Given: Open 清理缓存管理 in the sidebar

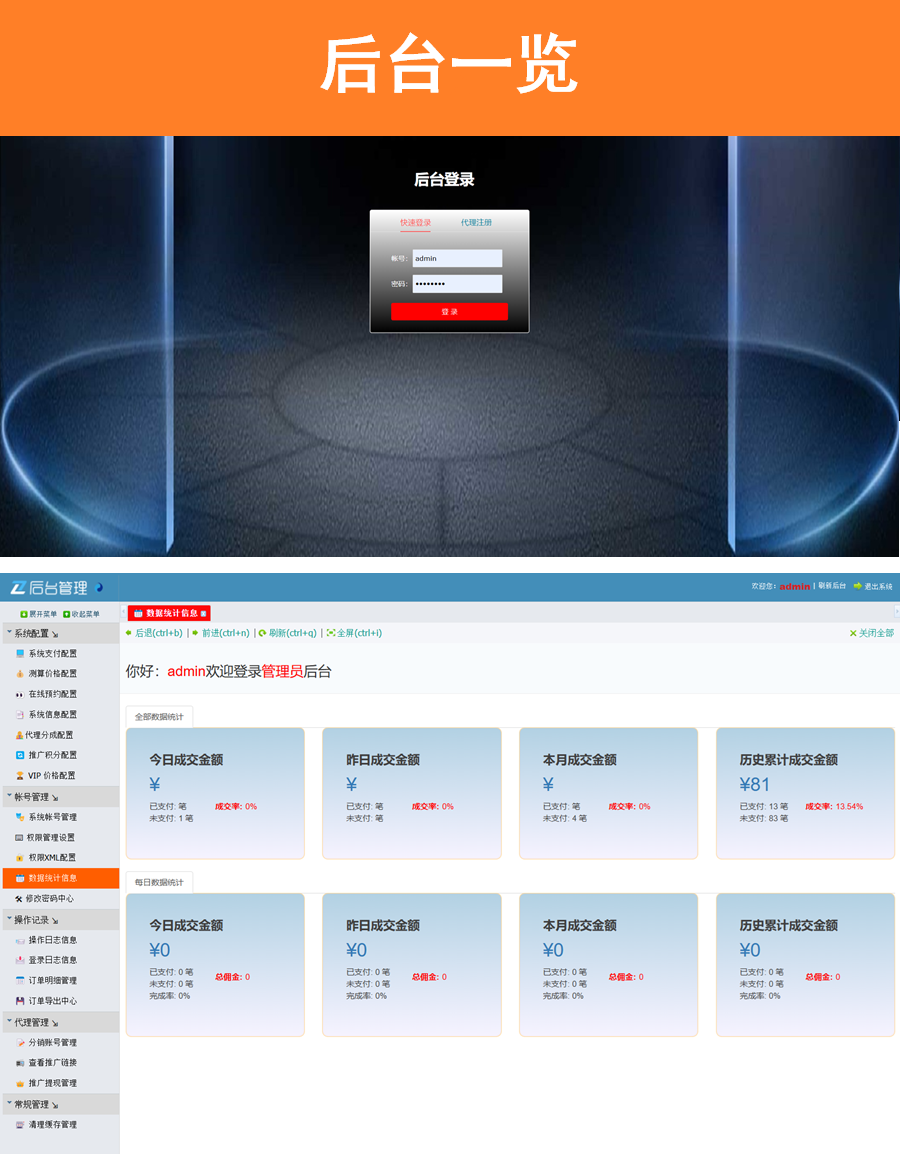Looking at the screenshot, I should (52, 1125).
